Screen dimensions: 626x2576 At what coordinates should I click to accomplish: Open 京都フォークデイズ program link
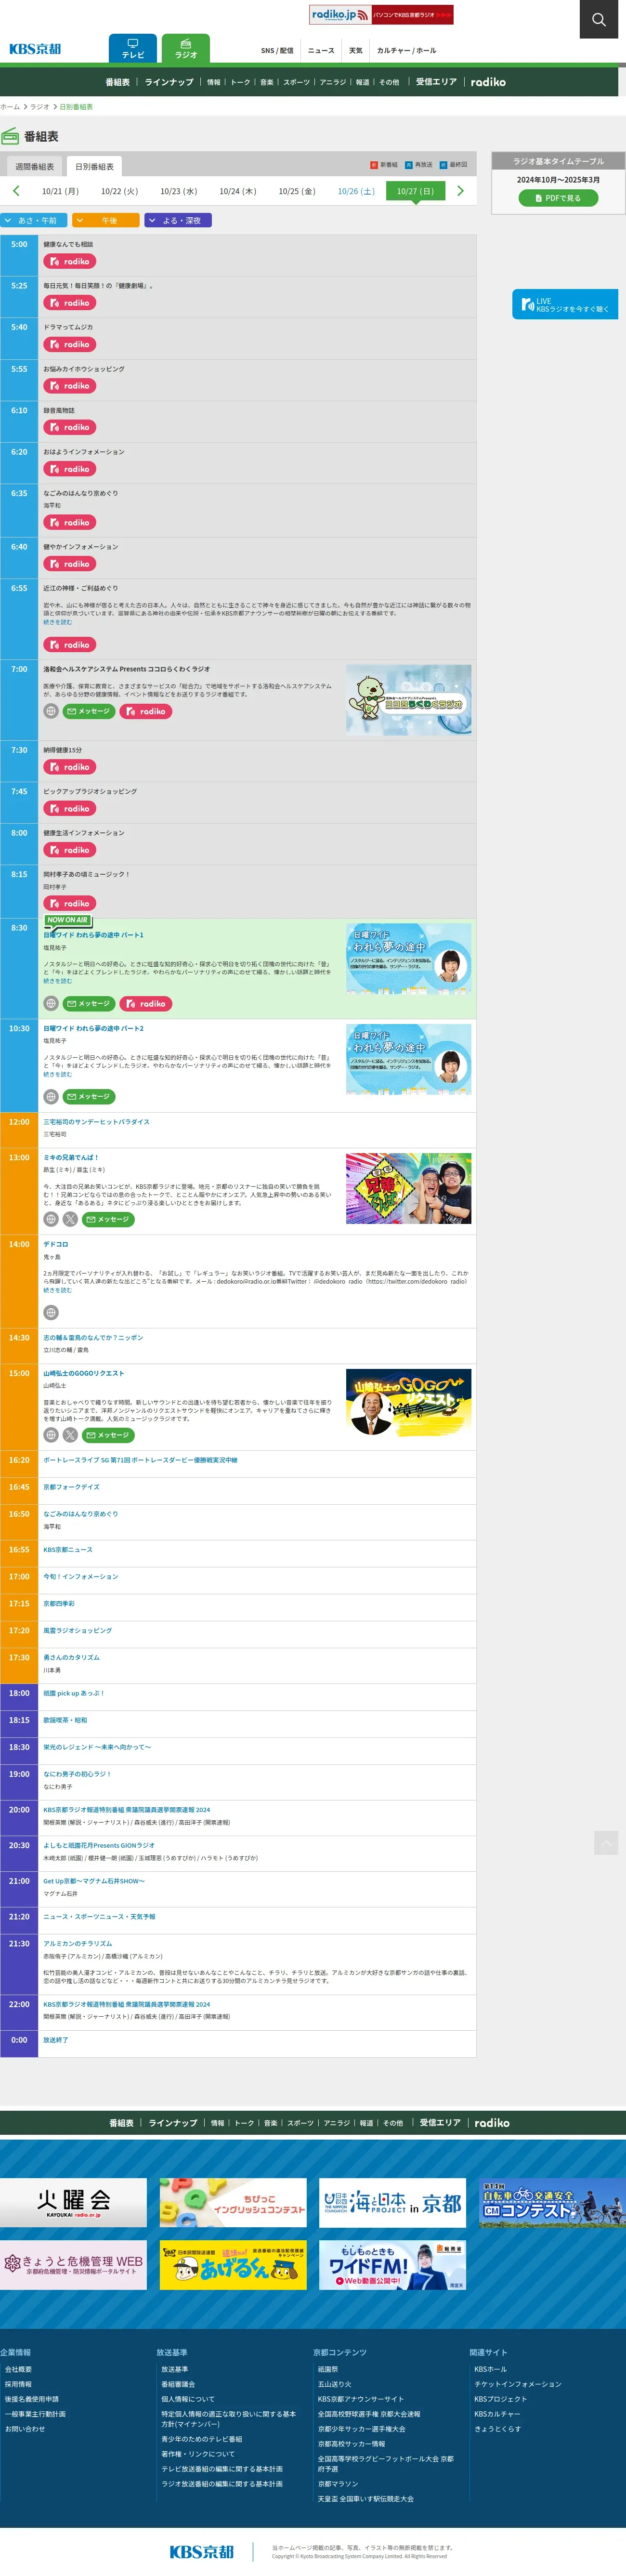[x=71, y=1487]
